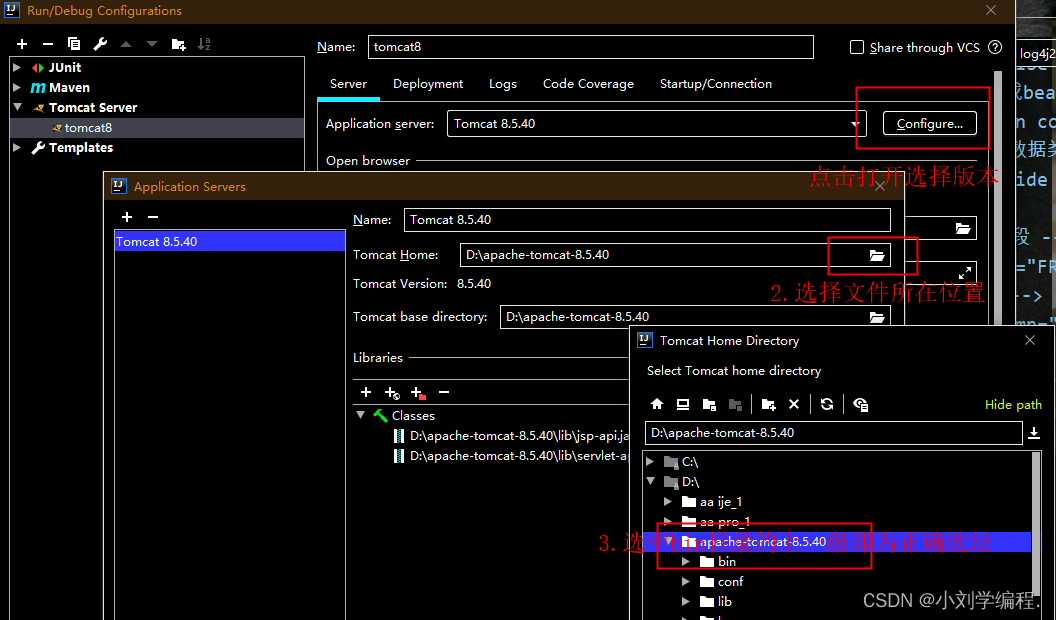Click the application server Name field
Viewport: 1056px width, 620px height.
(647, 220)
